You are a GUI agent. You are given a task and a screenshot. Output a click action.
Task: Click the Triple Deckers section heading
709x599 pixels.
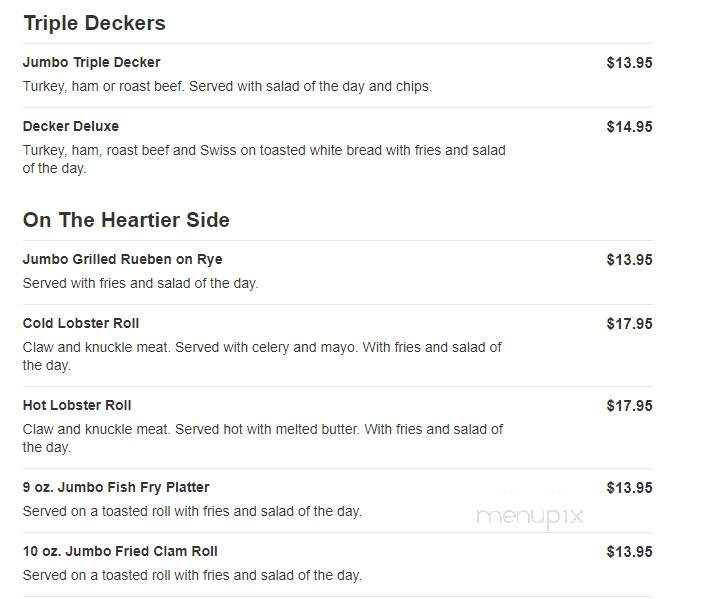pyautogui.click(x=95, y=23)
